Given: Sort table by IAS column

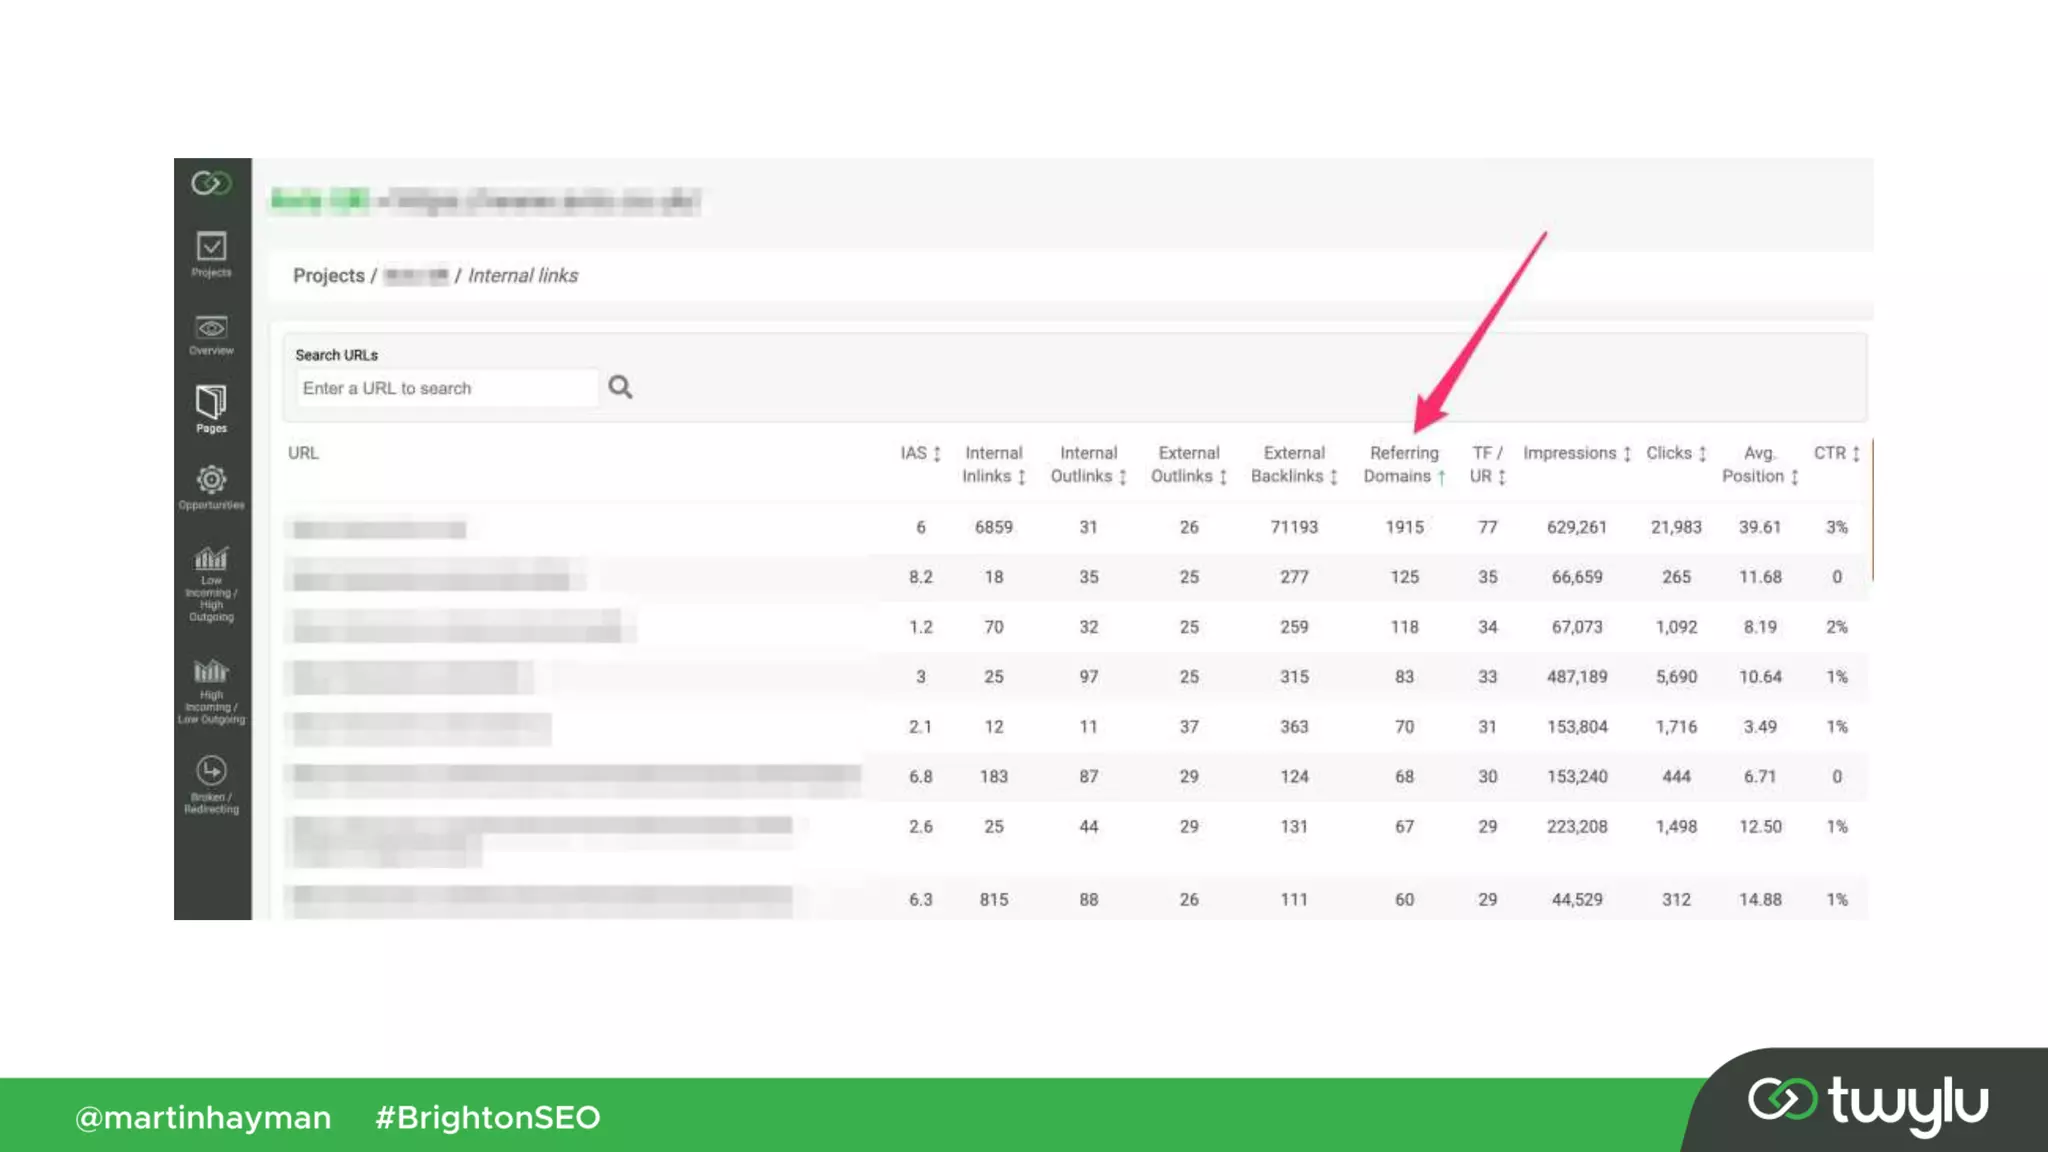Looking at the screenshot, I should tap(920, 453).
